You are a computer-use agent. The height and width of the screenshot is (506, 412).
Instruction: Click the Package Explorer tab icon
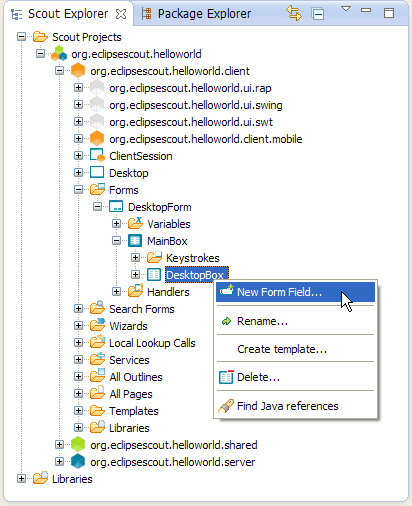click(146, 14)
